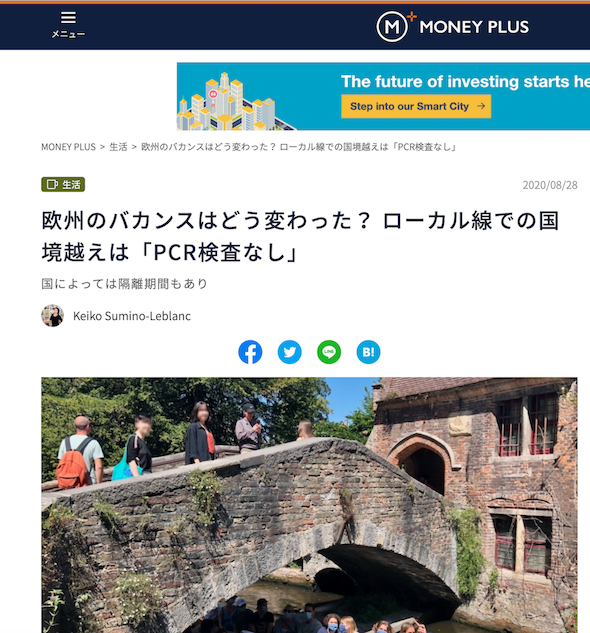Click the author's avatar photo
Viewport: 590px width, 633px height.
tap(52, 316)
